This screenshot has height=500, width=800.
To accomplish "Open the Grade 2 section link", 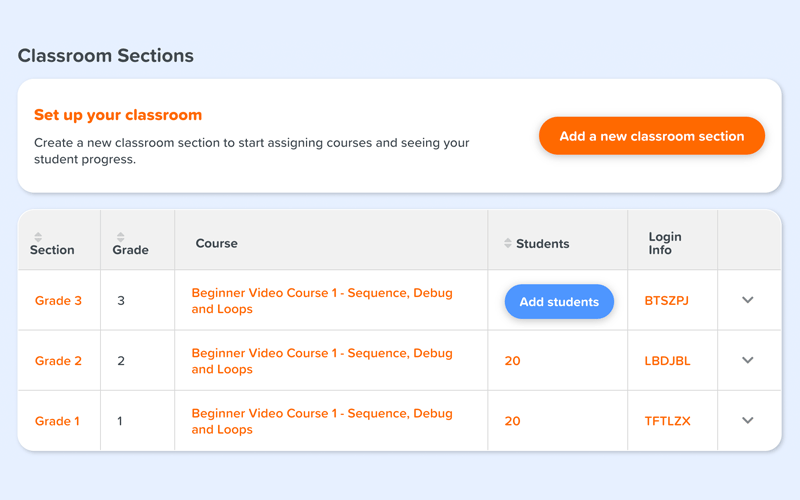I will (58, 361).
